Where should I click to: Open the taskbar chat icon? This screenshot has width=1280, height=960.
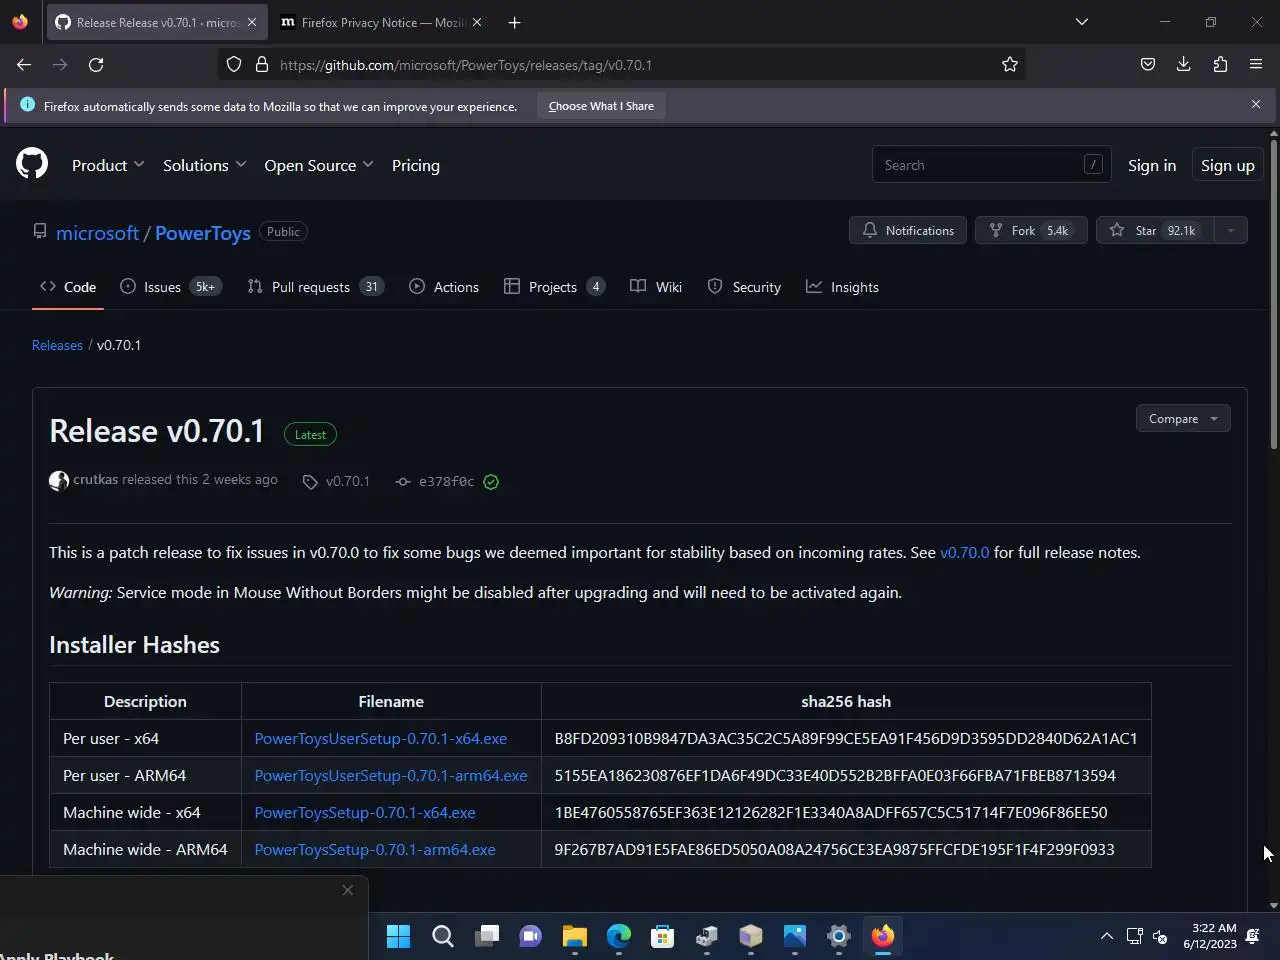(530, 936)
